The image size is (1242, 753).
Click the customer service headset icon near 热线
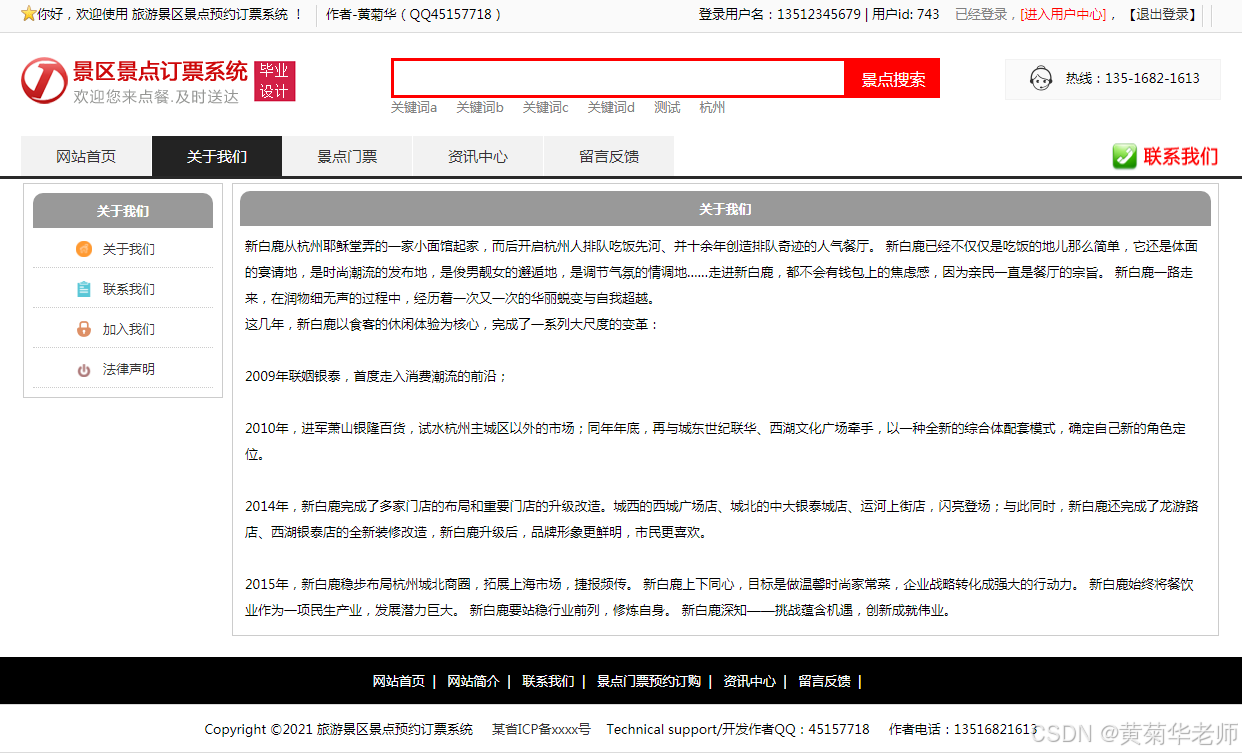pyautogui.click(x=1042, y=78)
